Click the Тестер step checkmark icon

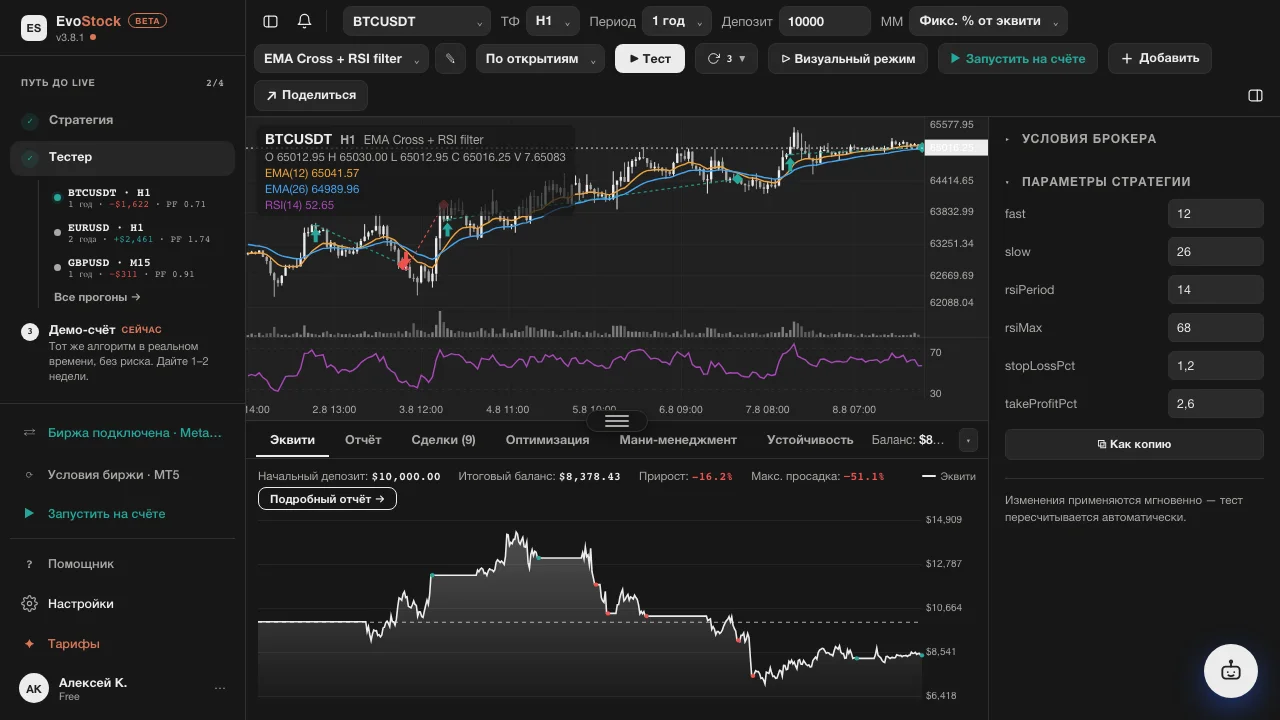point(29,157)
